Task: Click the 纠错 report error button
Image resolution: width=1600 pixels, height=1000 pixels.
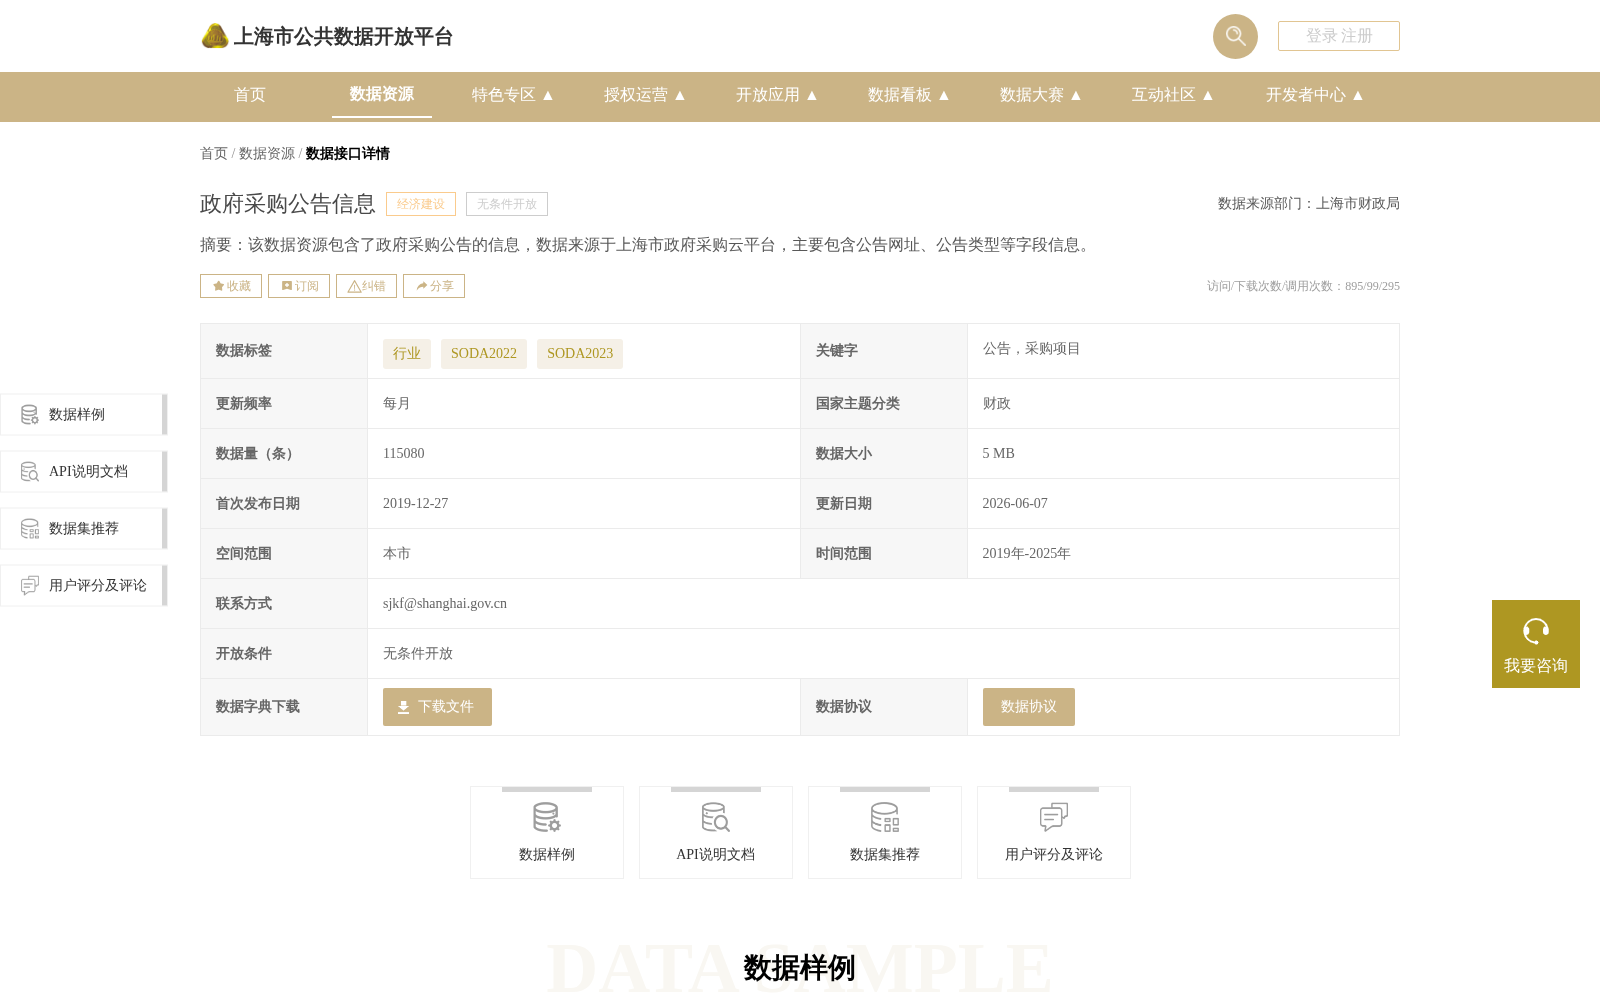Action: click(x=366, y=286)
